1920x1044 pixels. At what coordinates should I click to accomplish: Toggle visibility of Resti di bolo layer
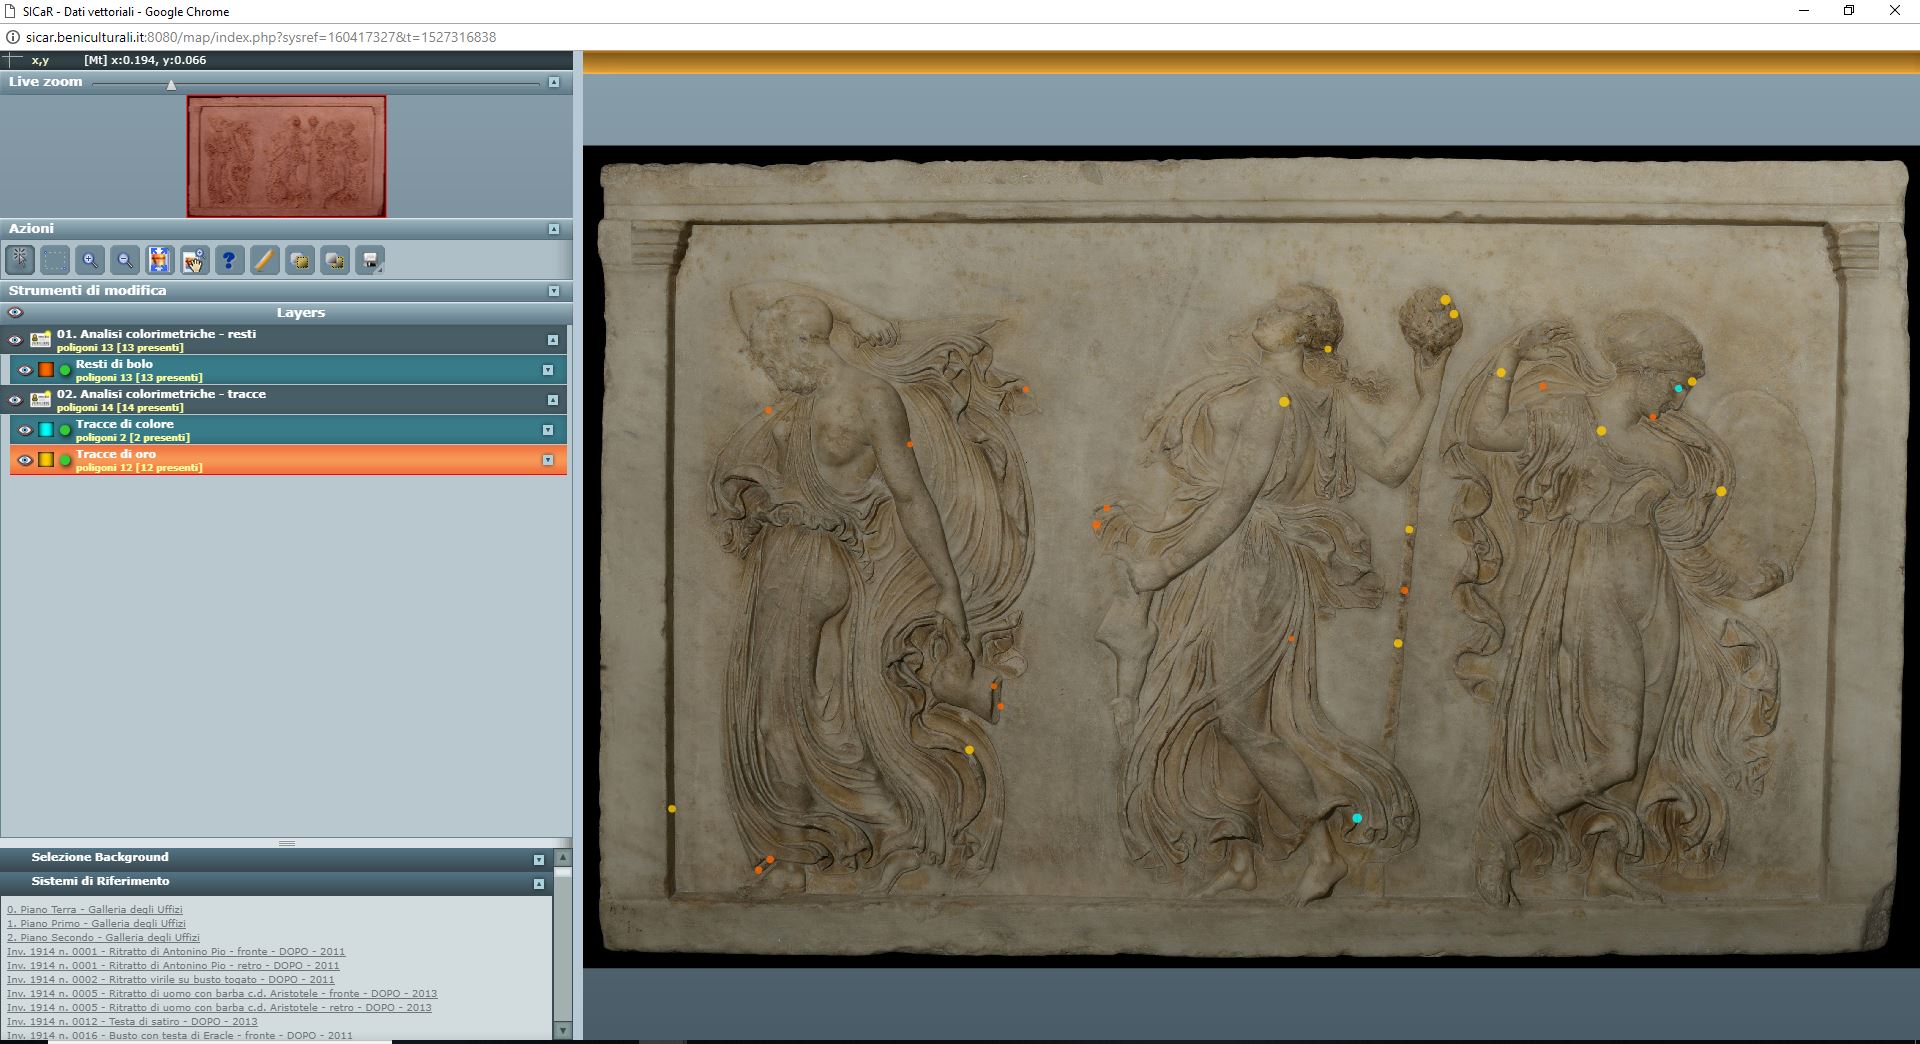click(x=25, y=369)
